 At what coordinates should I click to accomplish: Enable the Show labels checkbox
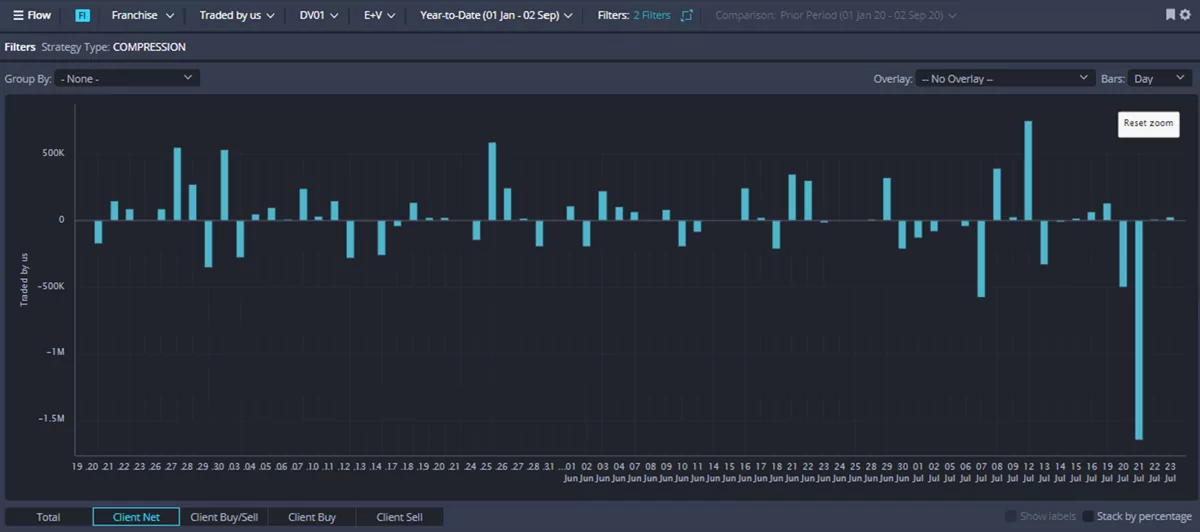pyautogui.click(x=1010, y=516)
